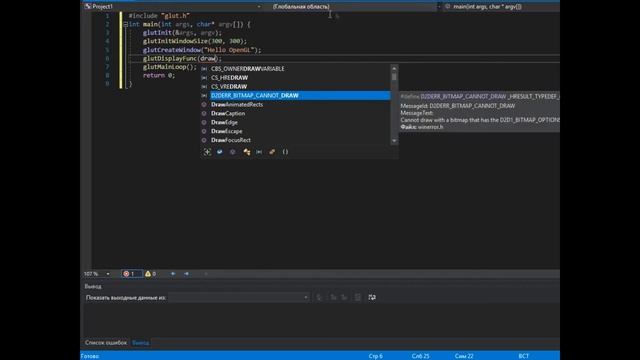Click the glutMainLoop(); code line
The height and width of the screenshot is (360, 640).
click(170, 67)
